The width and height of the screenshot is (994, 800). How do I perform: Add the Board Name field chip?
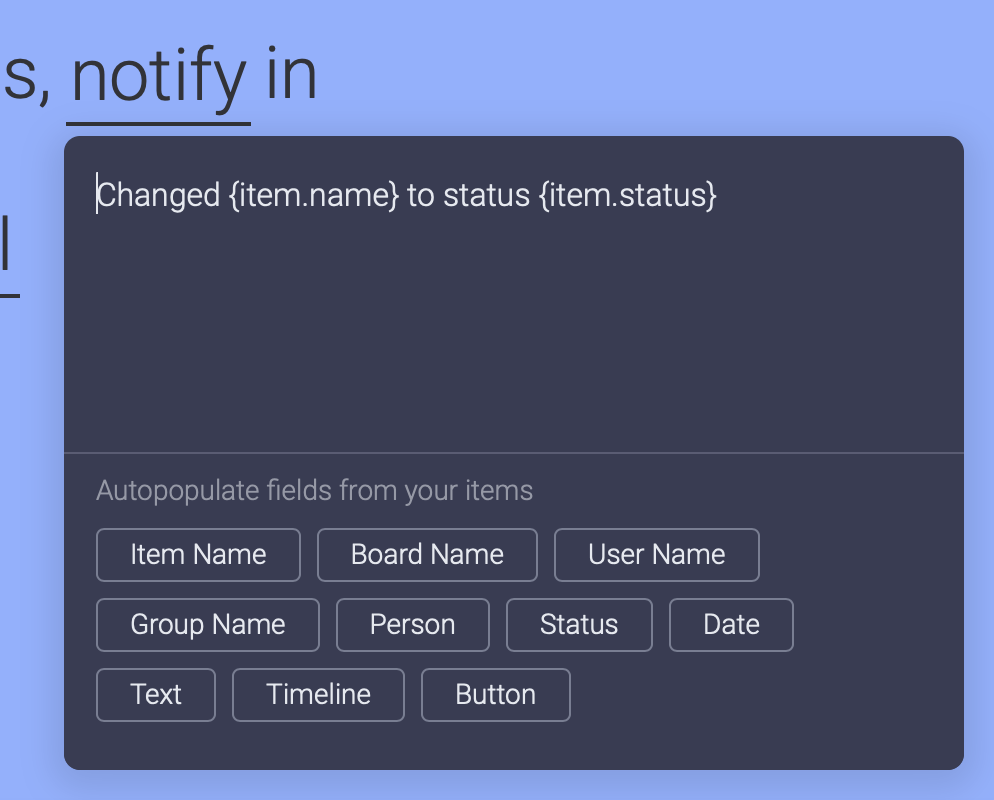[x=427, y=555]
